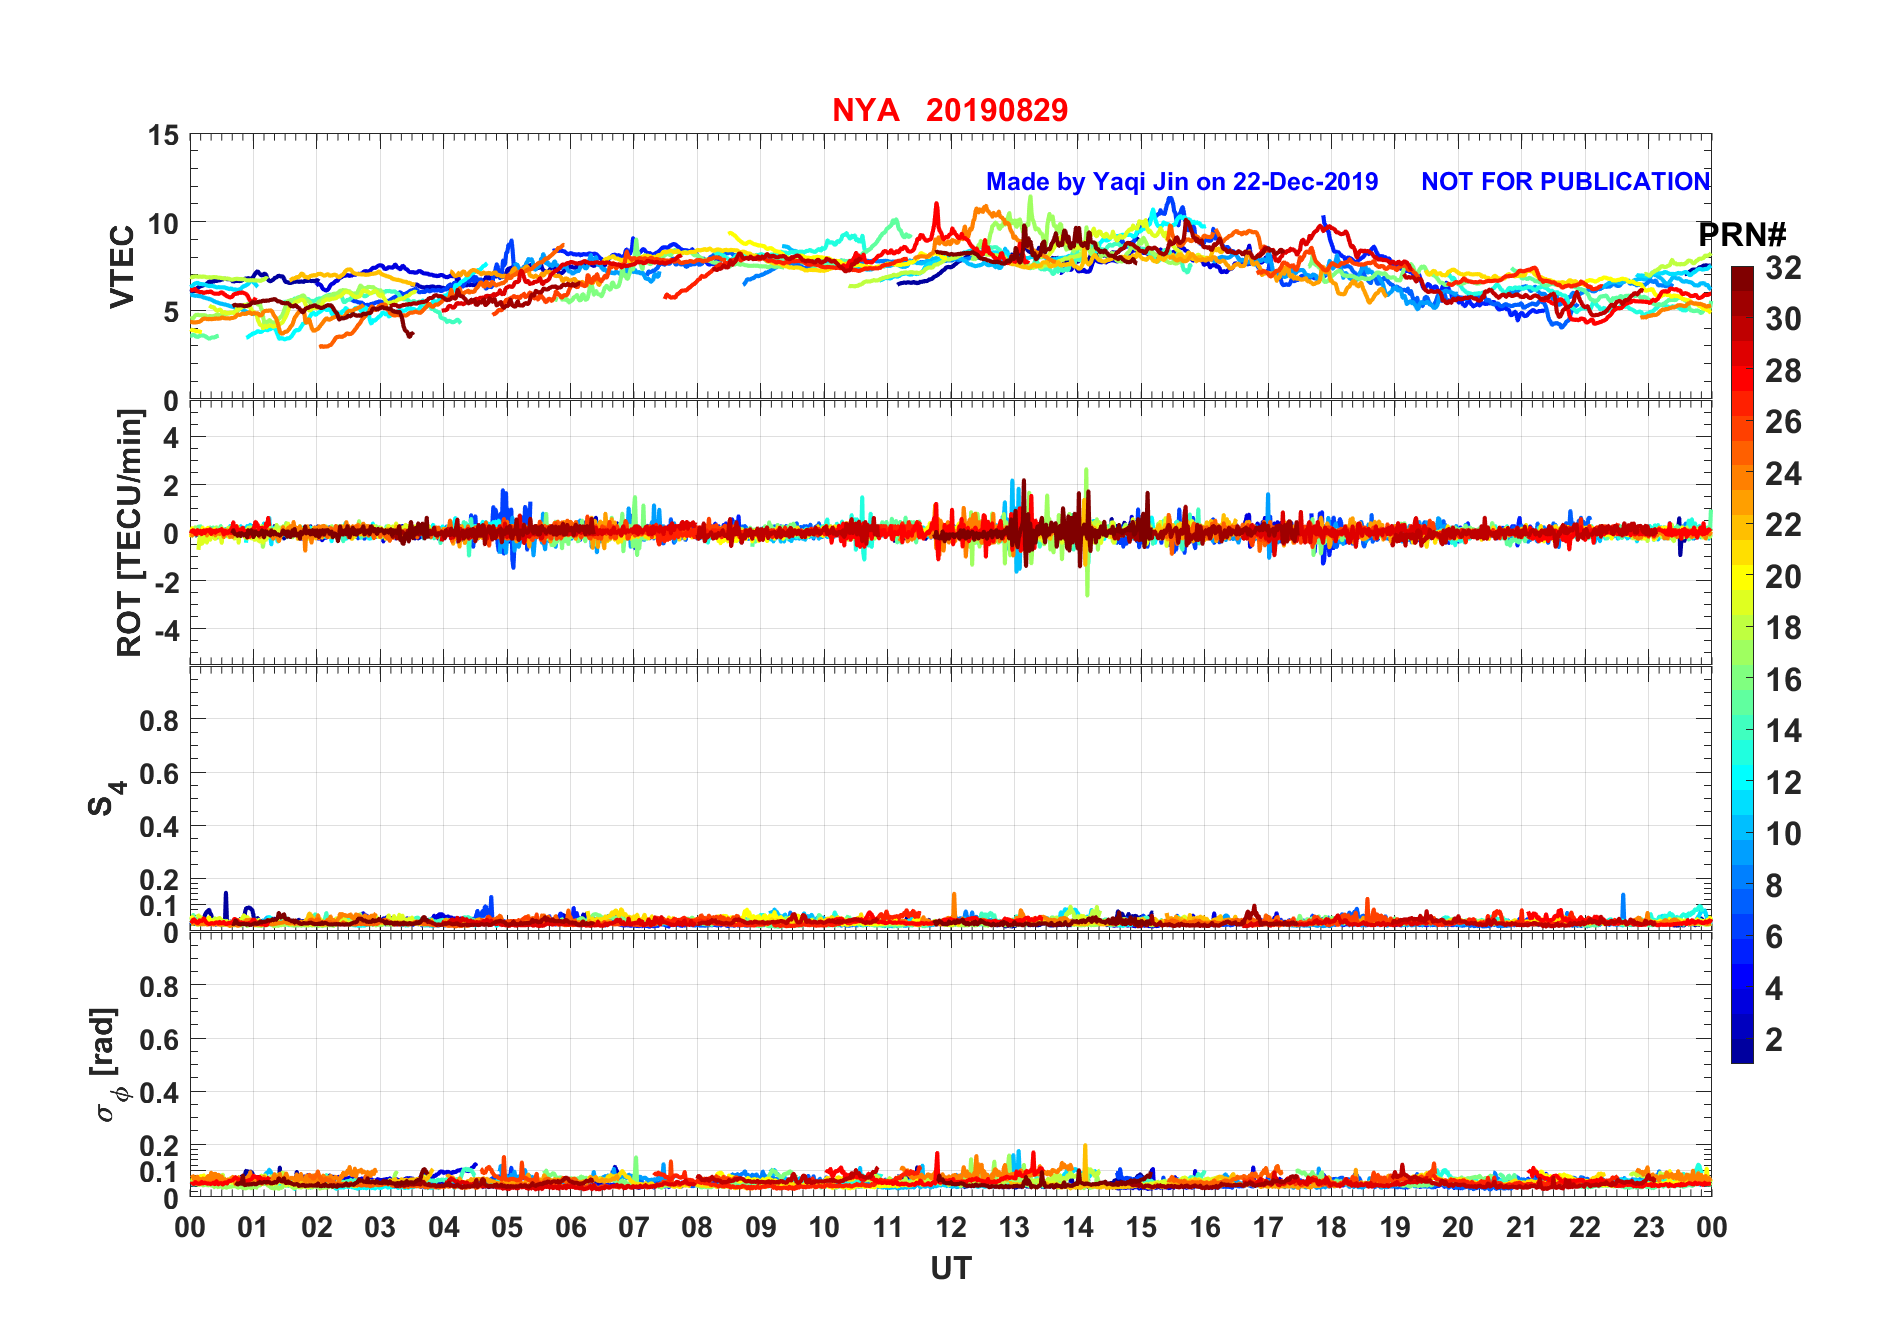Click the S4 y-axis label

pos(106,798)
